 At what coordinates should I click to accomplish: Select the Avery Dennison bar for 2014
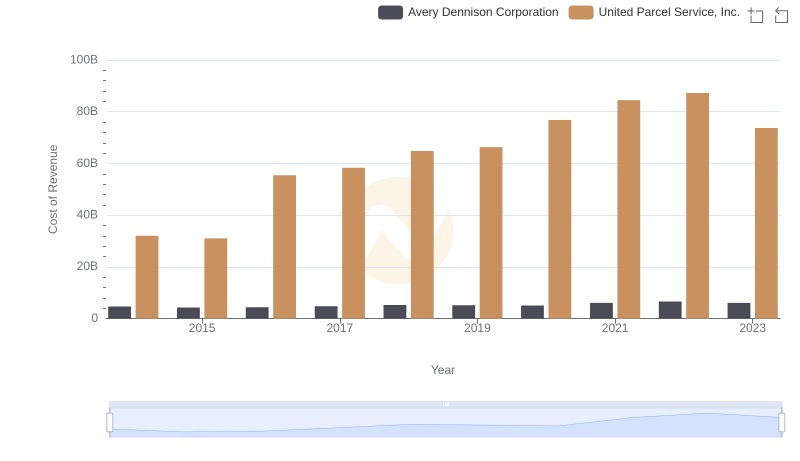click(119, 313)
